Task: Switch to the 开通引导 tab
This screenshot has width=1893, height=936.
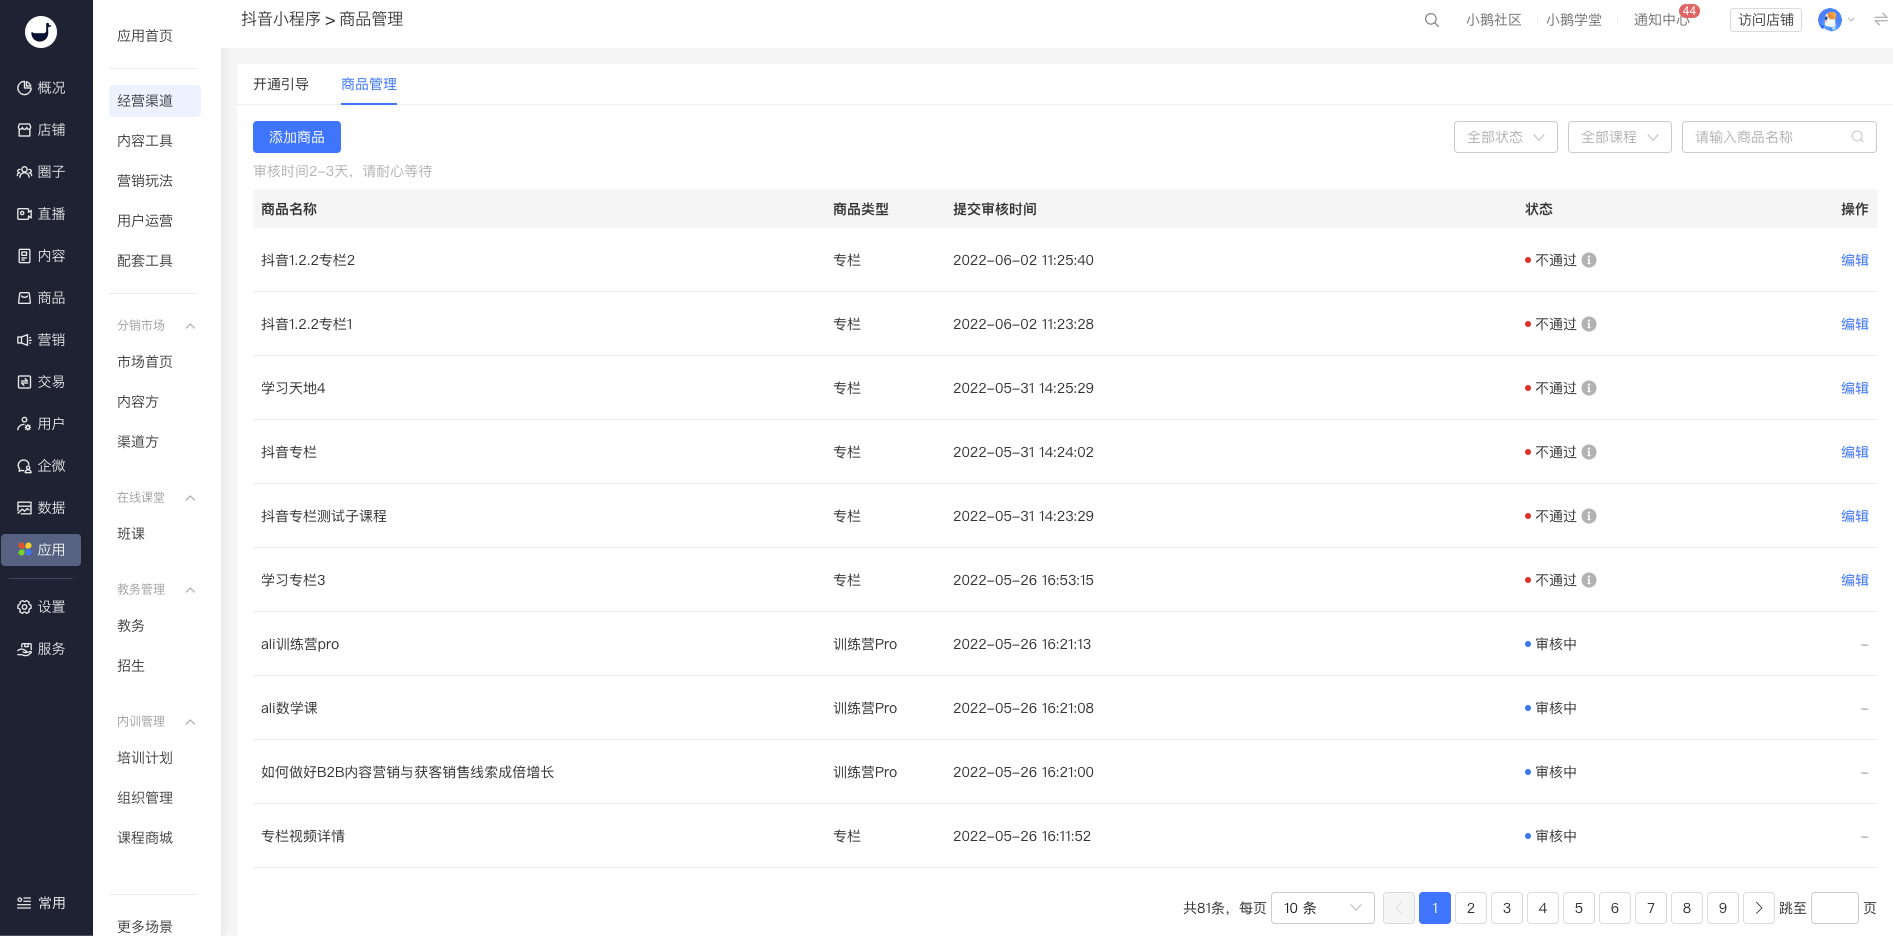Action: (281, 84)
